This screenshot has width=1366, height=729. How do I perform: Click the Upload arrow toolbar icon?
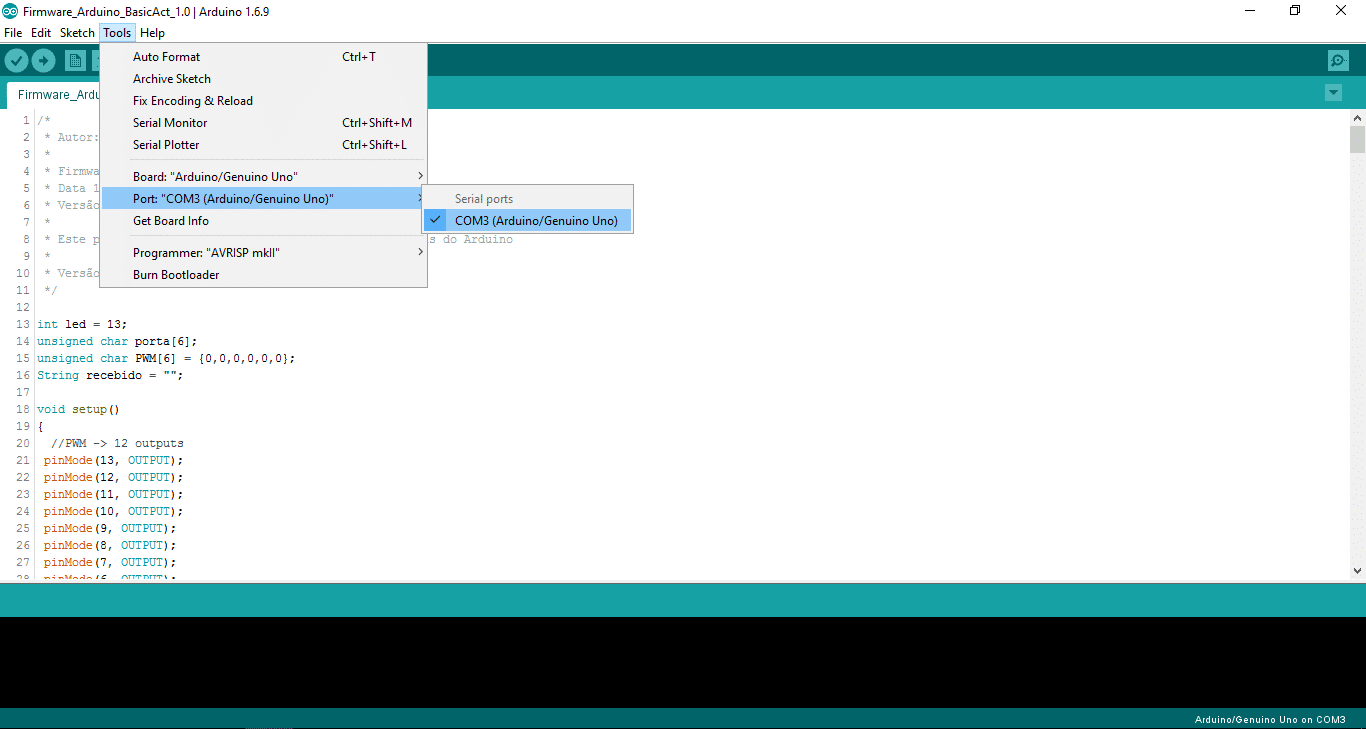point(43,61)
